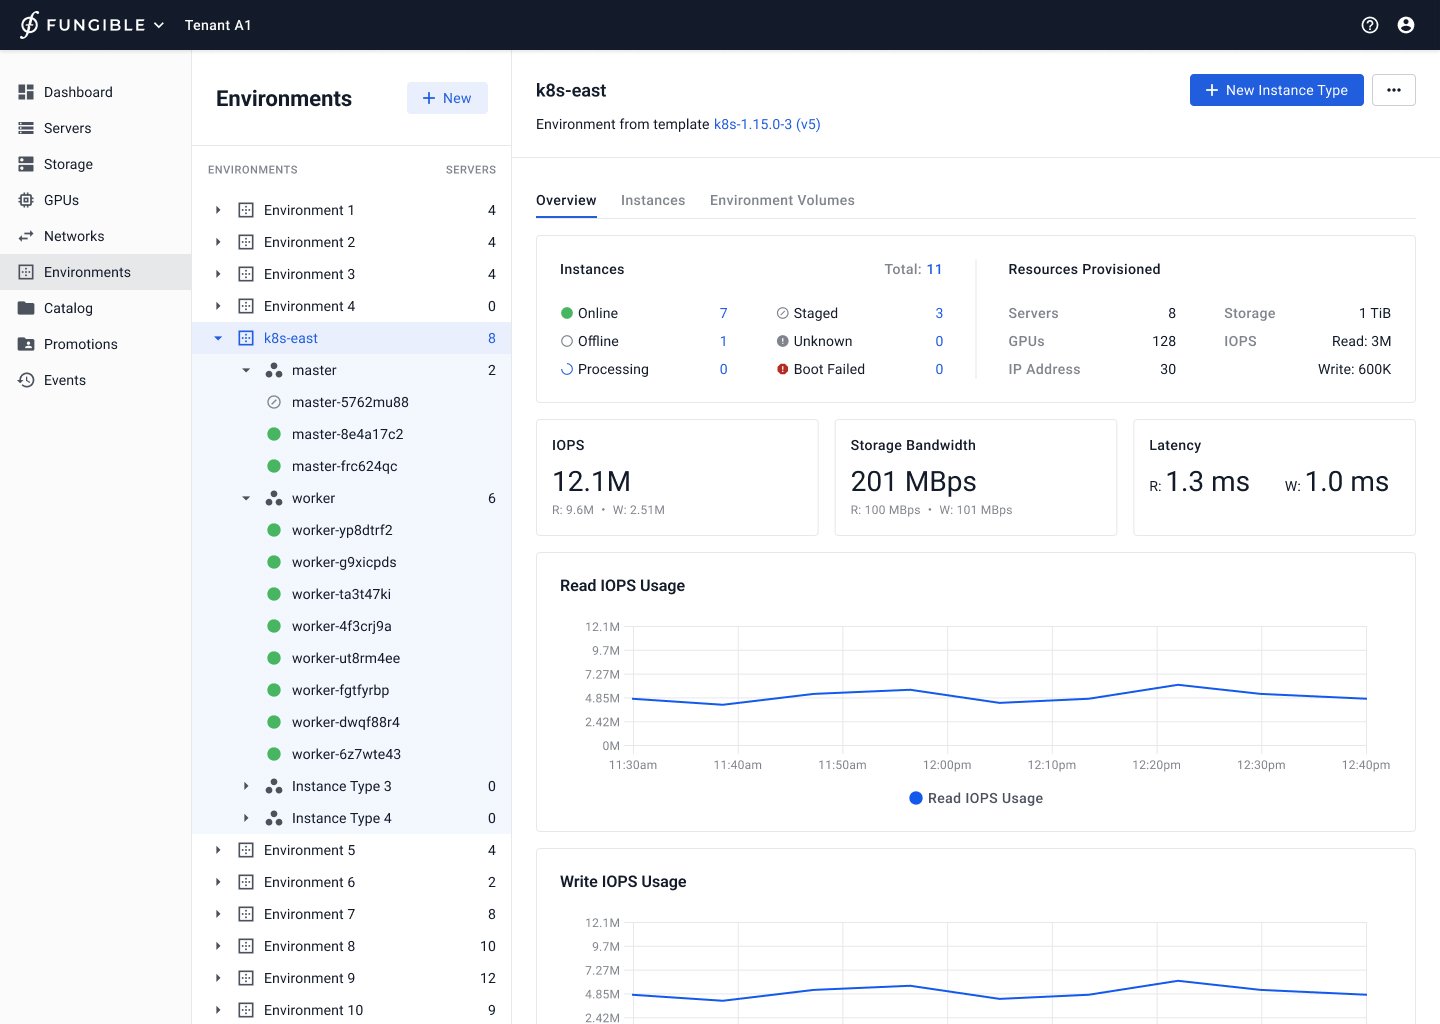This screenshot has width=1440, height=1024.
Task: Click the Networks arrows icon in sidebar
Action: click(x=26, y=236)
